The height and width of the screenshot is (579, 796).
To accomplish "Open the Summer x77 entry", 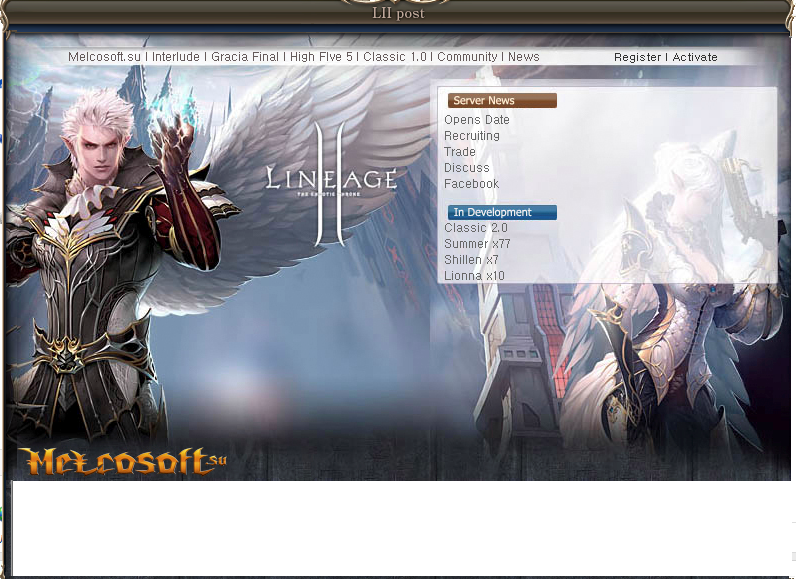I will point(477,244).
